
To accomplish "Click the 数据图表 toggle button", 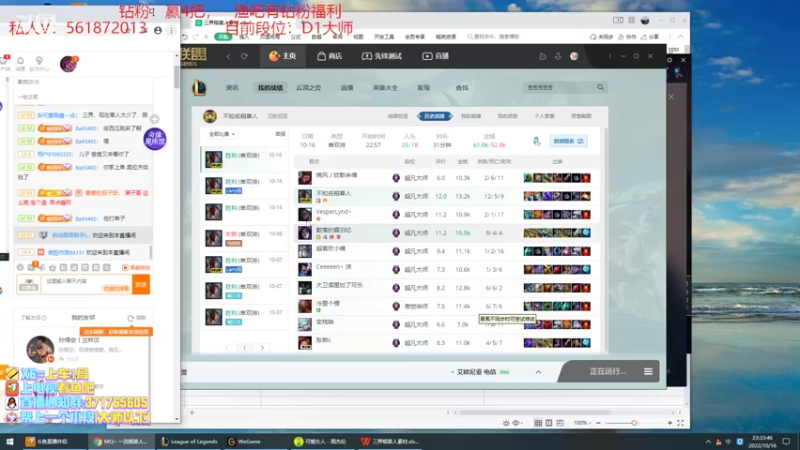I will click(568, 141).
